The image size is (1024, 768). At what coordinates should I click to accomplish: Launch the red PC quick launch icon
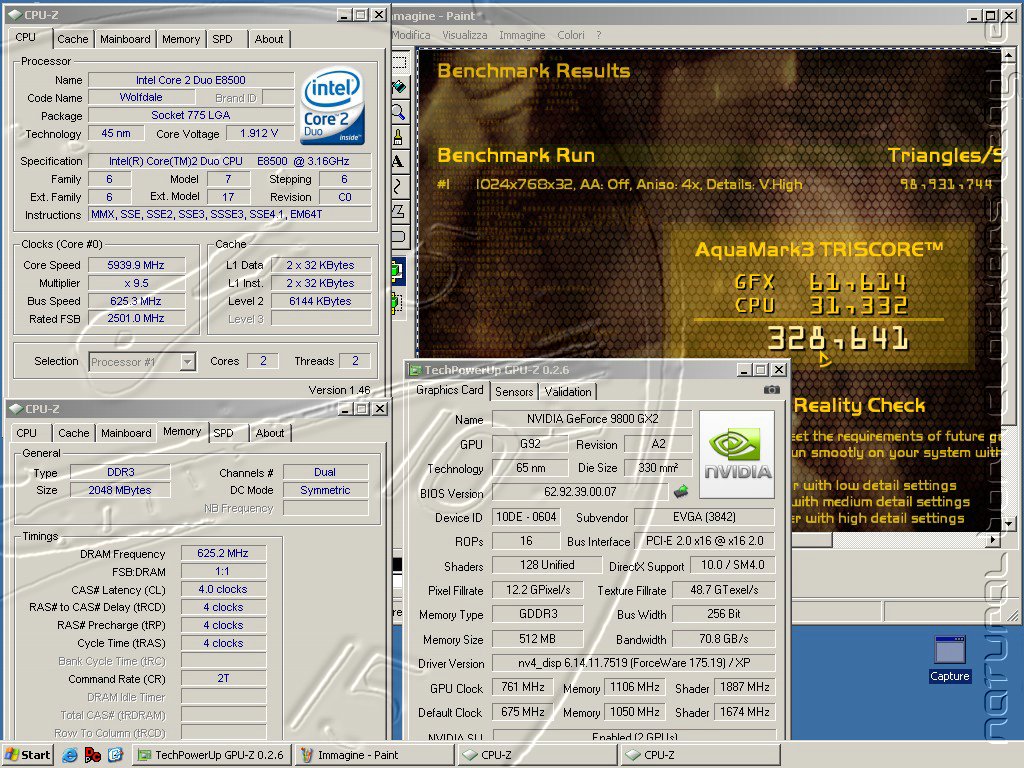click(x=93, y=755)
